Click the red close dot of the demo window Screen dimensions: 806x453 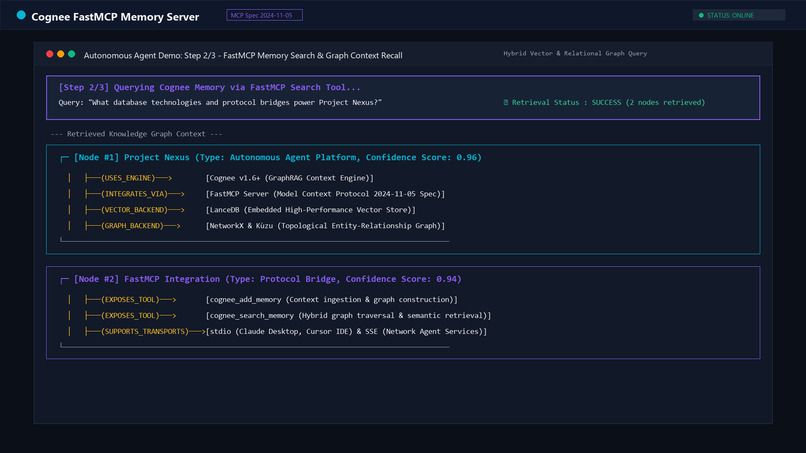(x=49, y=54)
